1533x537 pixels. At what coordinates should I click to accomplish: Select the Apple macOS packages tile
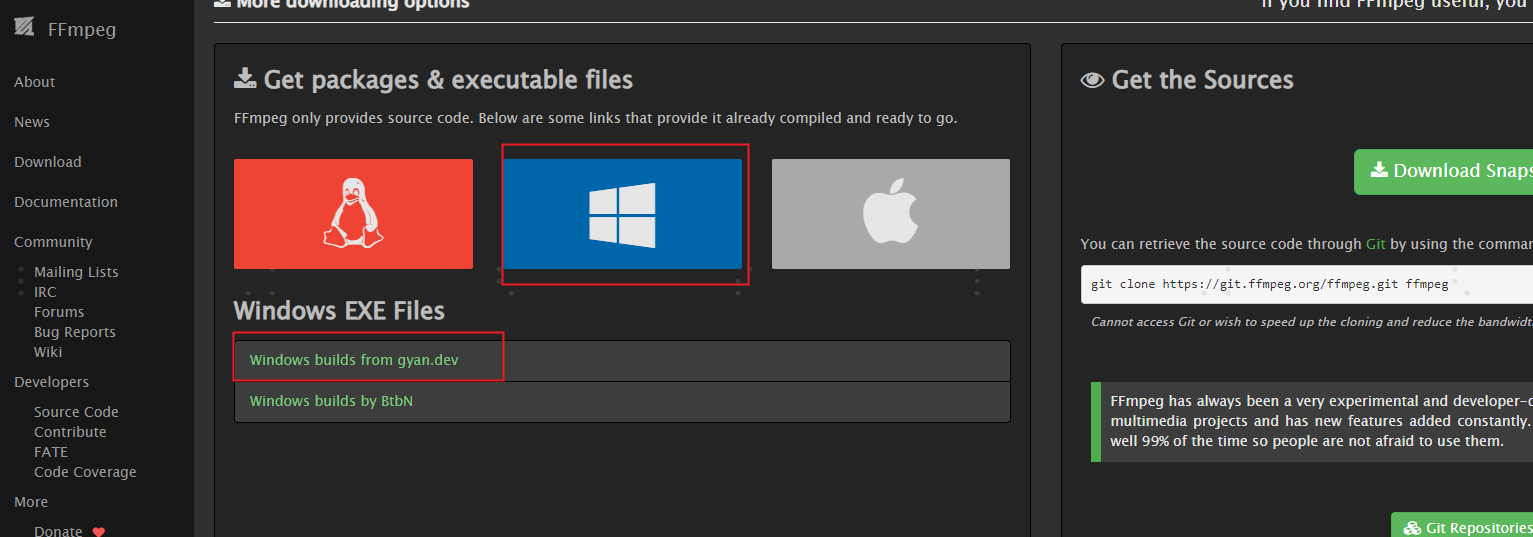[x=891, y=214]
